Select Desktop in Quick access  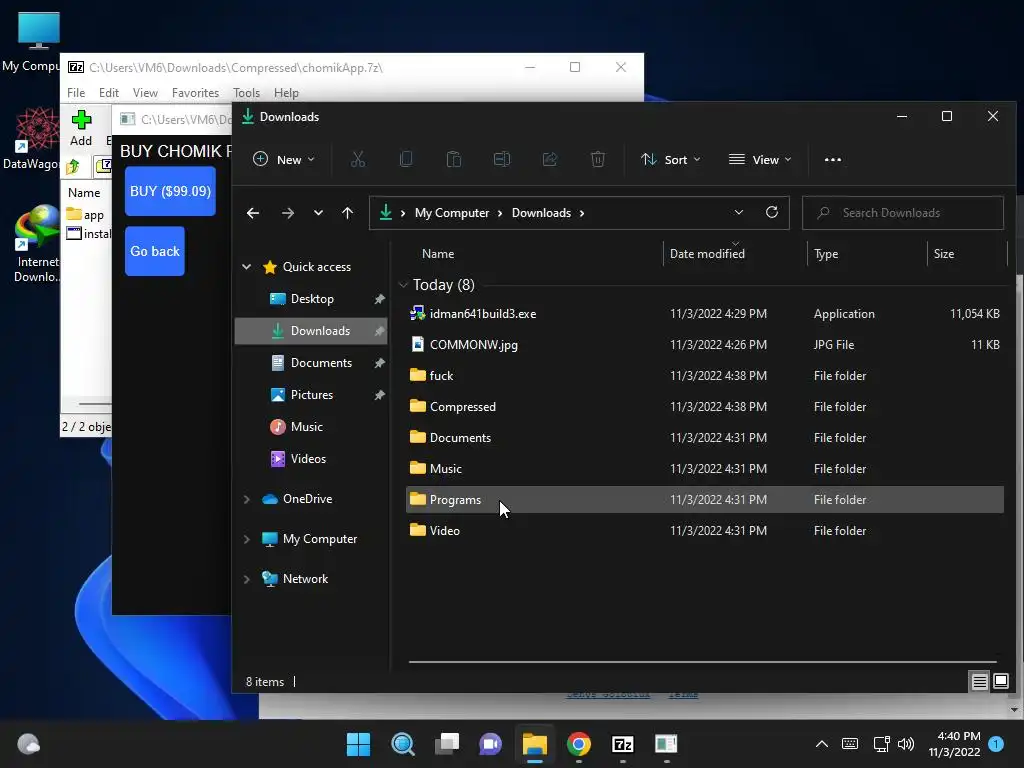pos(311,299)
